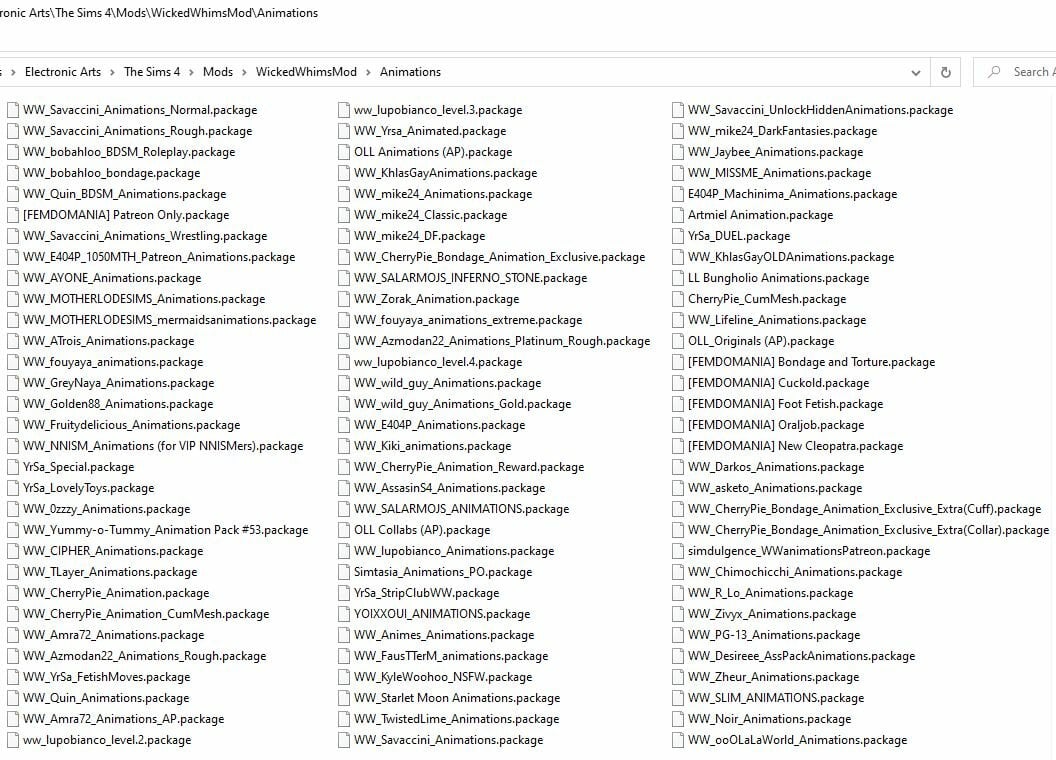Select the WW_Yrsa_Animated.package document icon

346,131
